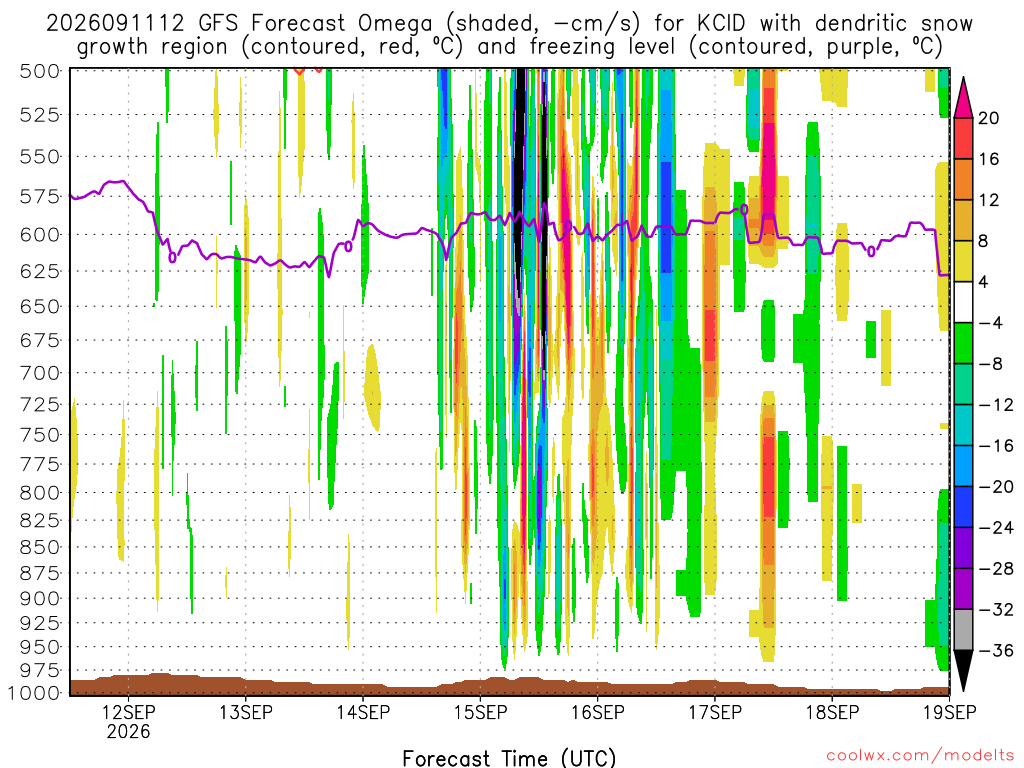The image size is (1024, 768).
Task: Click the black downward arrow below colorbar
Action: point(963,670)
